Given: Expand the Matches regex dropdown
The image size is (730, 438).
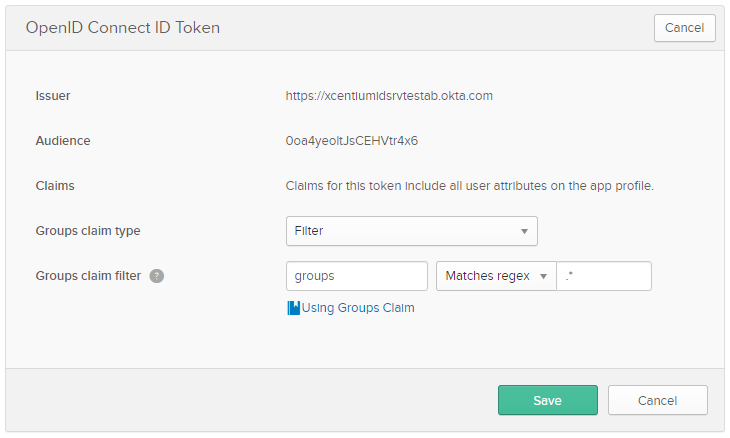Looking at the screenshot, I should [x=496, y=276].
